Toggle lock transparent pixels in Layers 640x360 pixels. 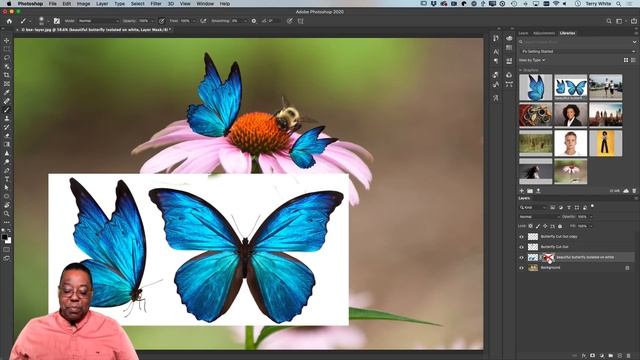tap(531, 226)
